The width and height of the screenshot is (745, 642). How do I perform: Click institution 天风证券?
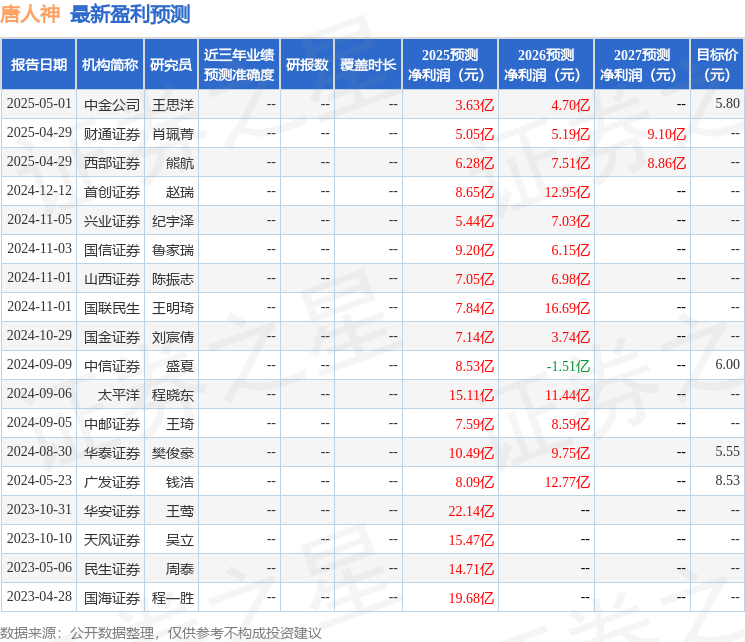click(112, 540)
